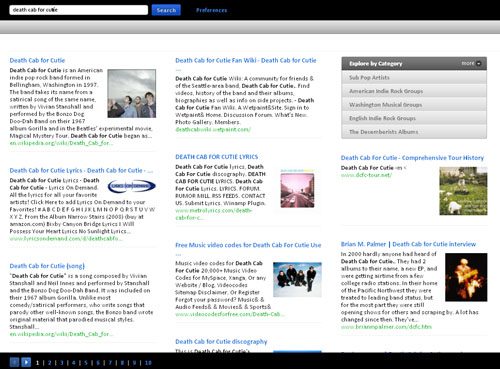The height and width of the screenshot is (369, 500).
Task: Open The Decemberists Albums category
Action: coord(414,132)
